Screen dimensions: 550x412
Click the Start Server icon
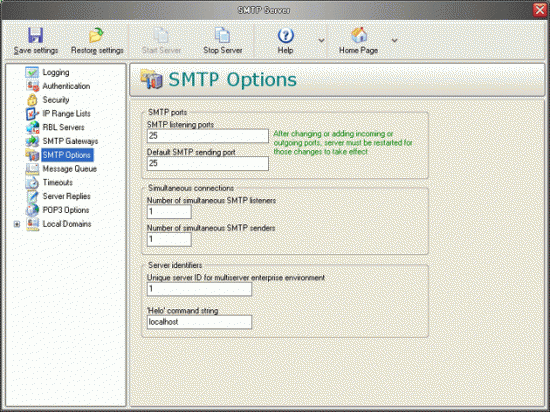[161, 35]
